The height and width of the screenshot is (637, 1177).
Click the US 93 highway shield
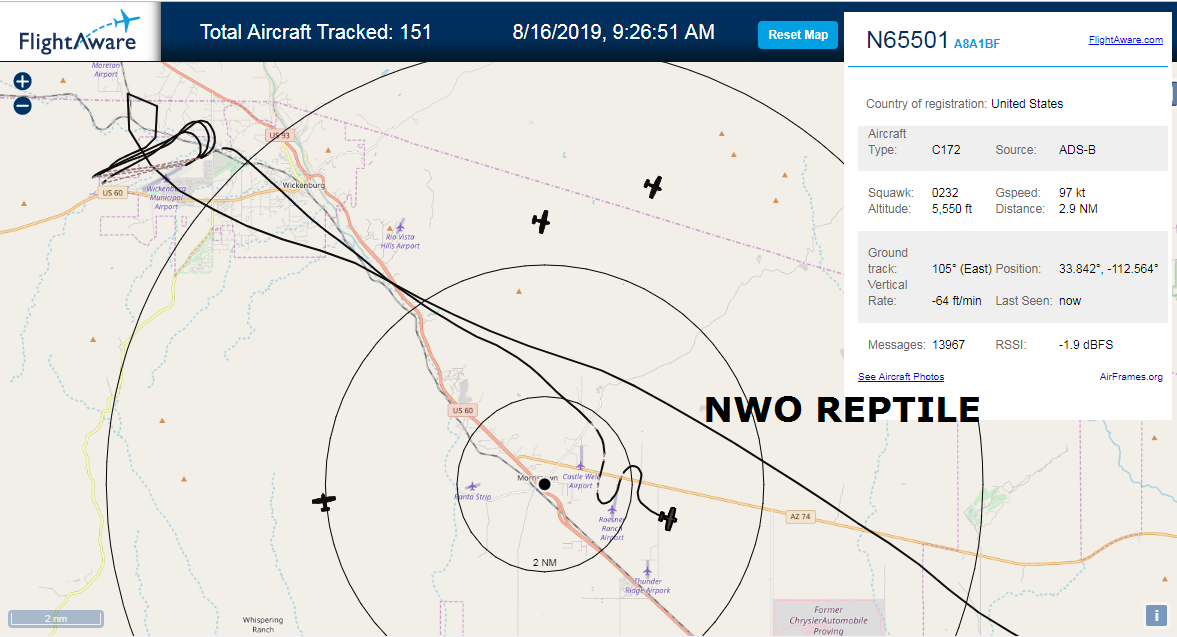tap(279, 136)
